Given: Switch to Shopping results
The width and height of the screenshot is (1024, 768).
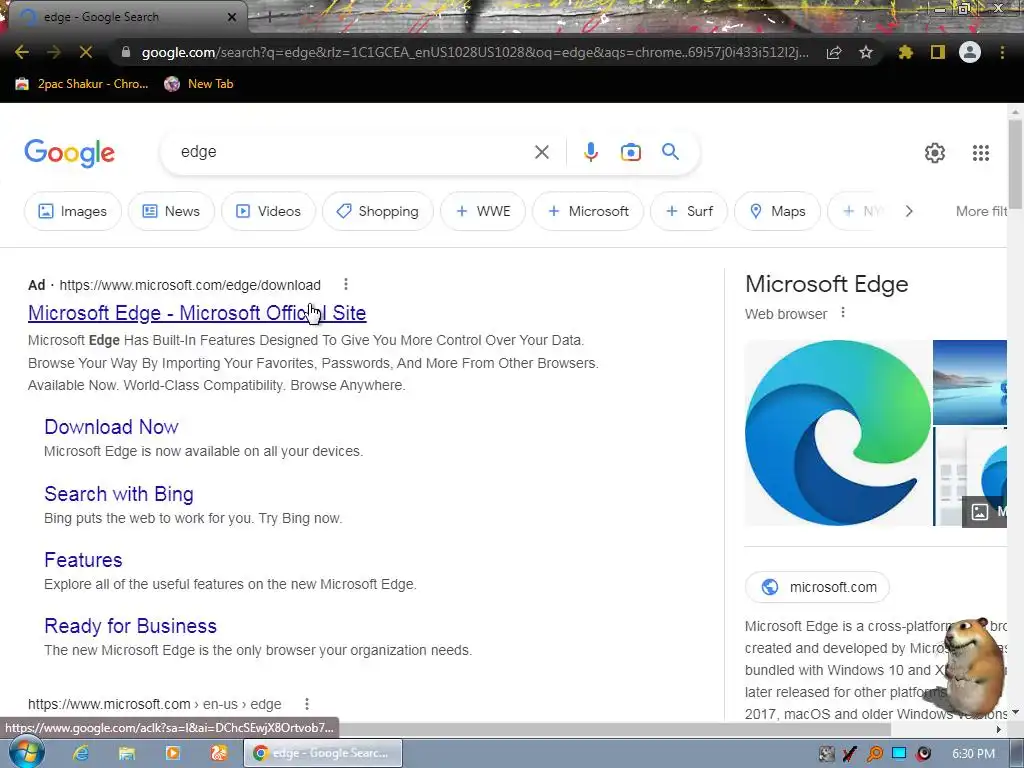Looking at the screenshot, I should click(377, 211).
